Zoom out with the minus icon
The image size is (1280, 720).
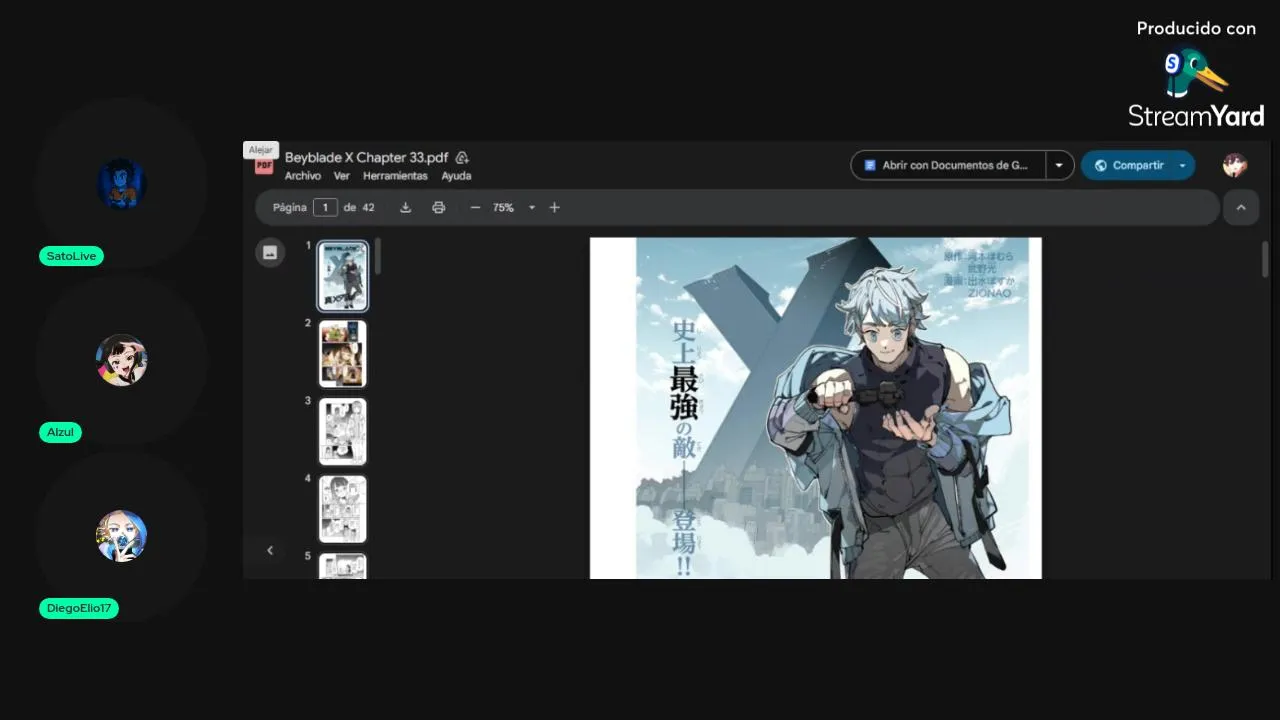pyautogui.click(x=475, y=207)
